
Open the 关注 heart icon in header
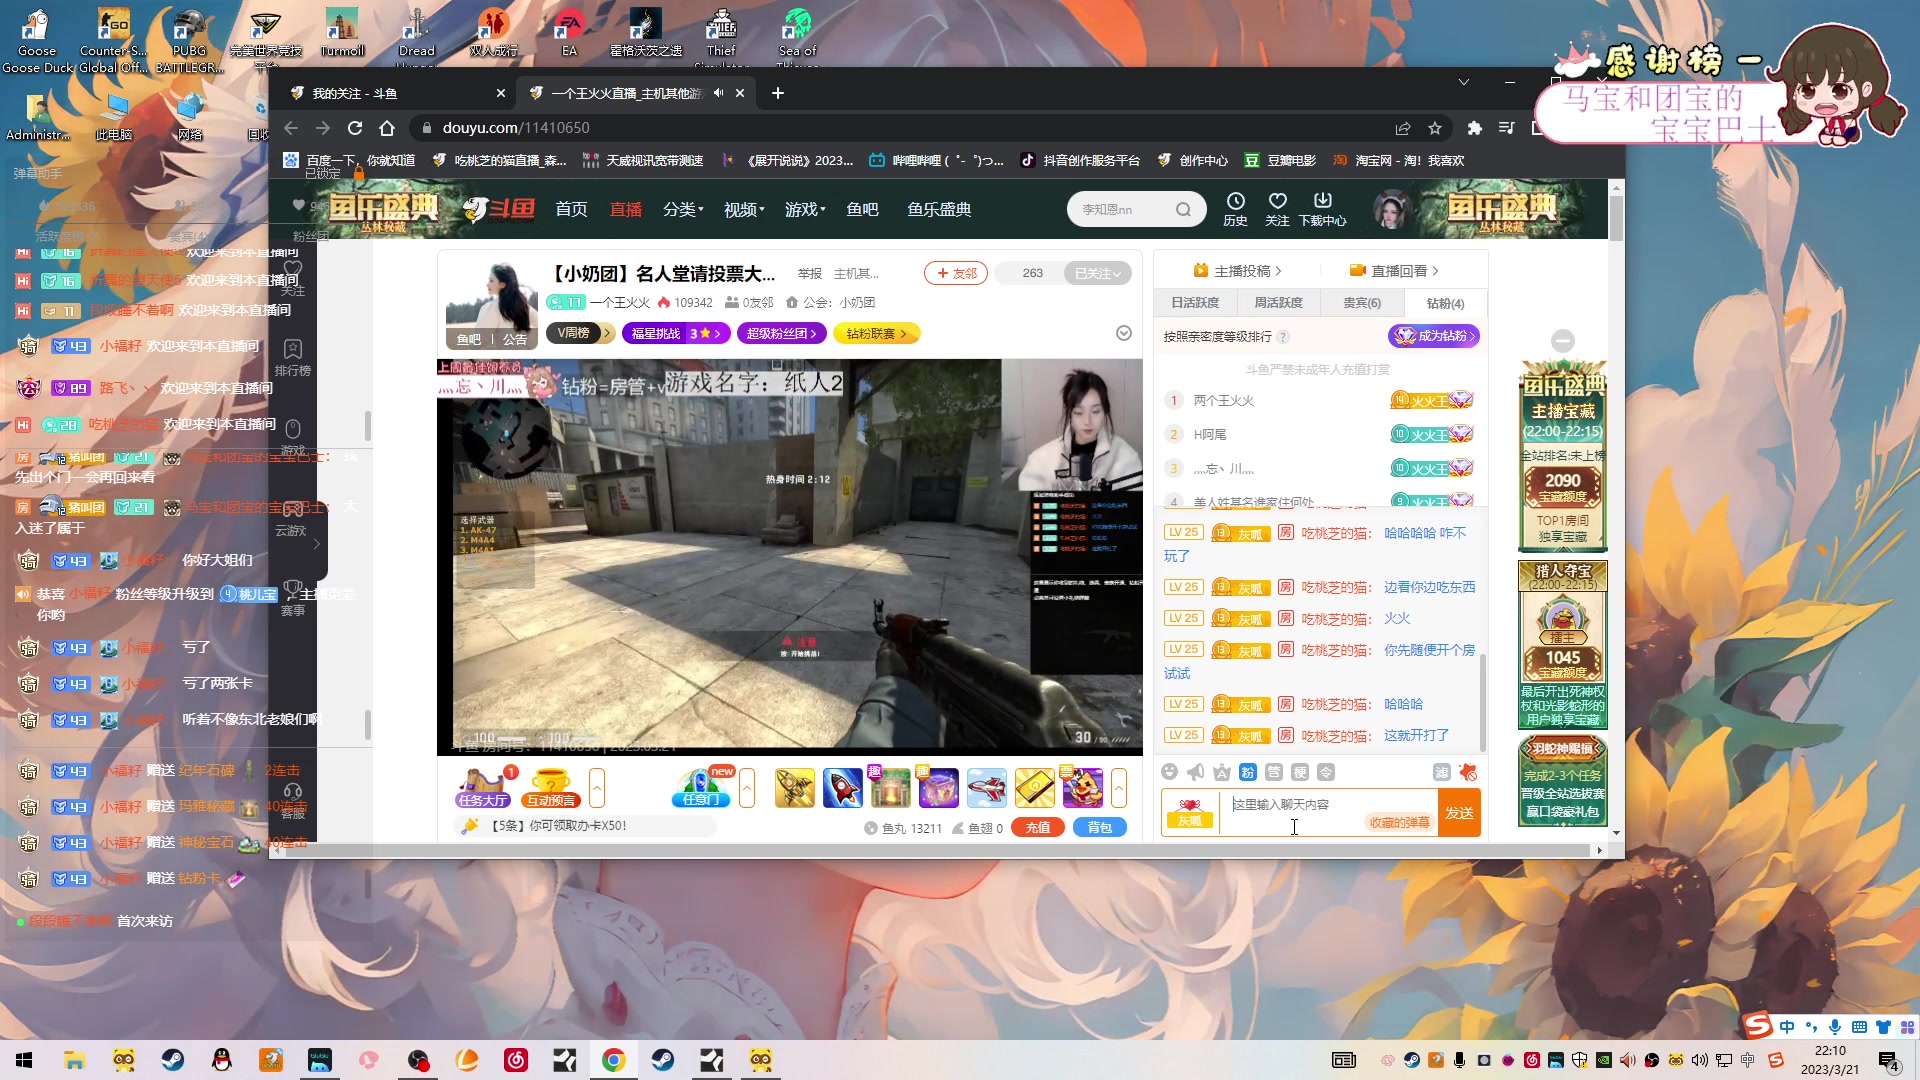[x=1277, y=209]
